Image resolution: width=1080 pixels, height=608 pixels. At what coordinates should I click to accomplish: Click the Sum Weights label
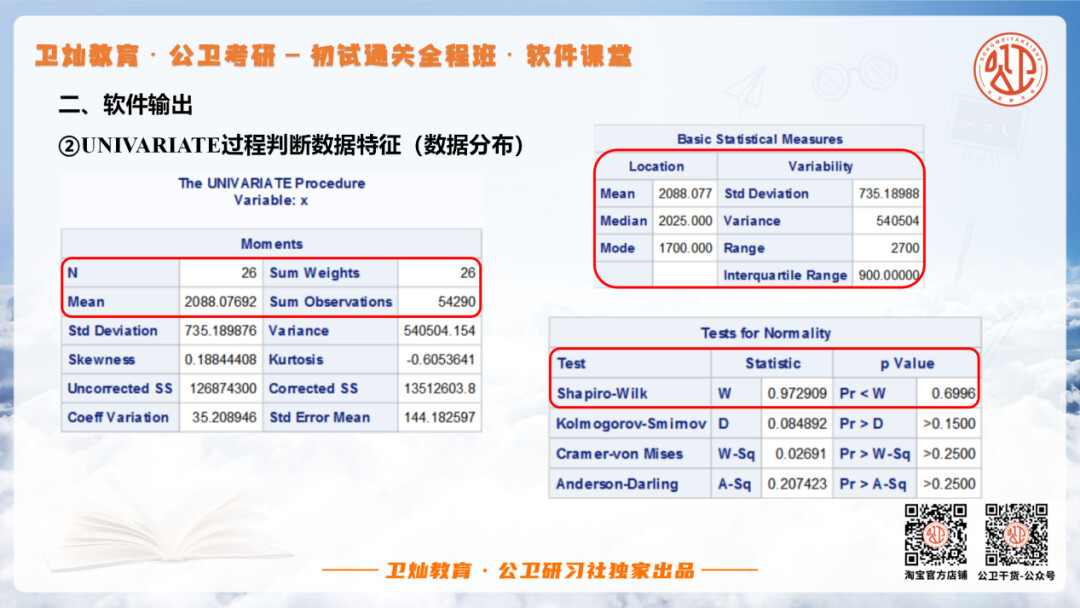coord(314,273)
